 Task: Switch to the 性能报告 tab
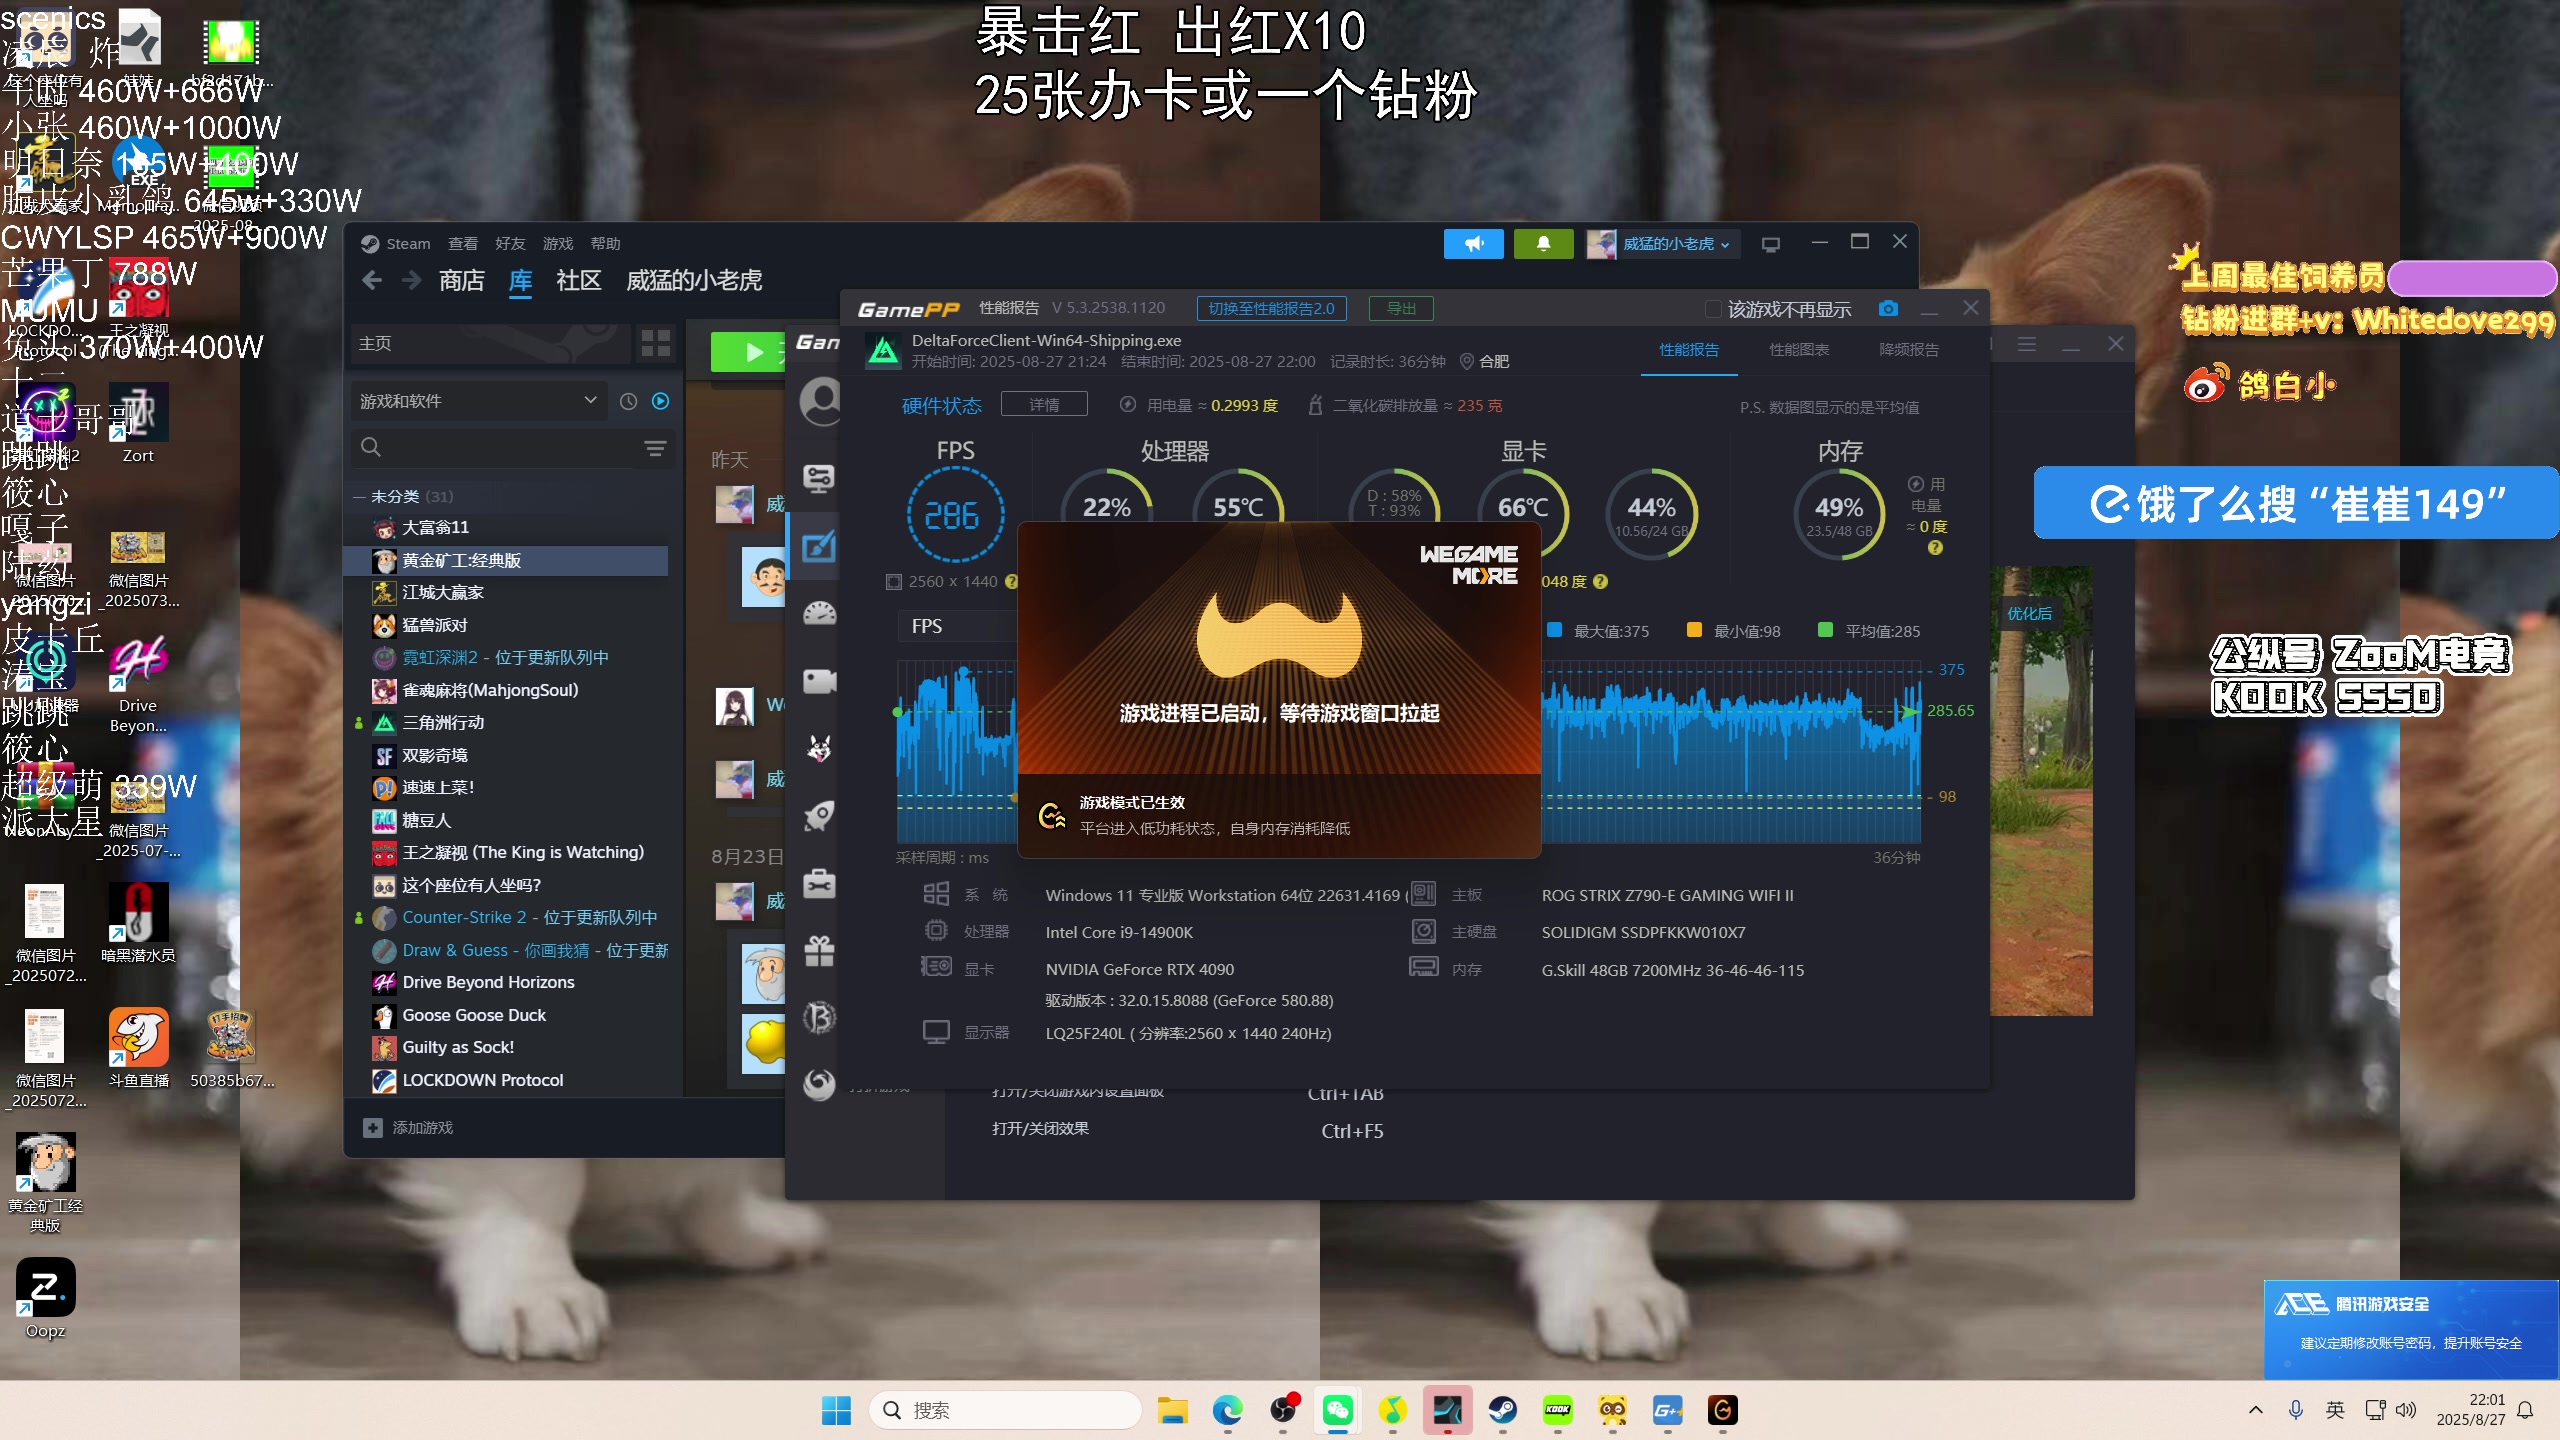1689,350
